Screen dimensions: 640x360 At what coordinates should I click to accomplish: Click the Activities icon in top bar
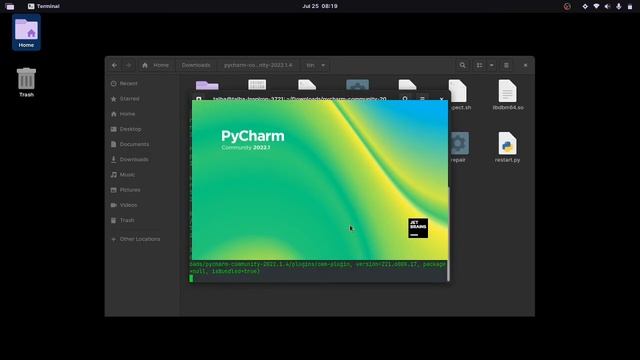pyautogui.click(x=10, y=6)
